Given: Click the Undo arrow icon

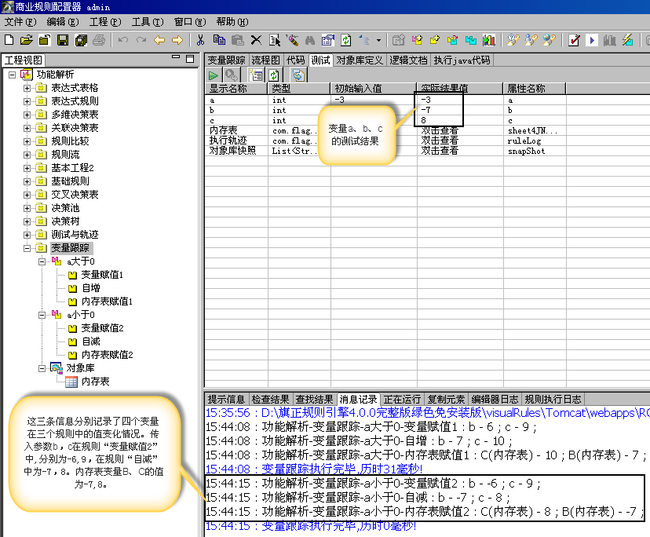Looking at the screenshot, I should click(123, 40).
